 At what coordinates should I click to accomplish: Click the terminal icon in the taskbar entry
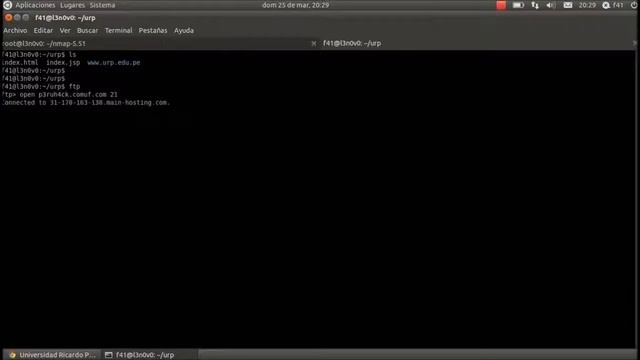coord(109,355)
